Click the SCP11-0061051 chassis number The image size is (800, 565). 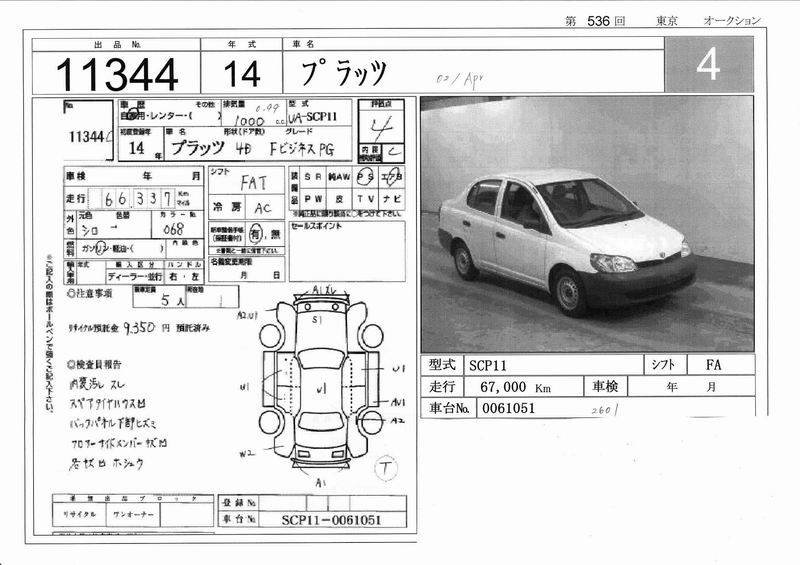331,520
